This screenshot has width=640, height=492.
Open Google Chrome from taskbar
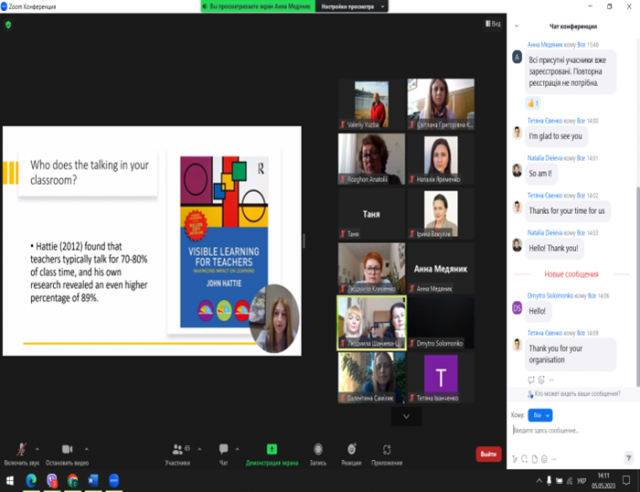73,481
